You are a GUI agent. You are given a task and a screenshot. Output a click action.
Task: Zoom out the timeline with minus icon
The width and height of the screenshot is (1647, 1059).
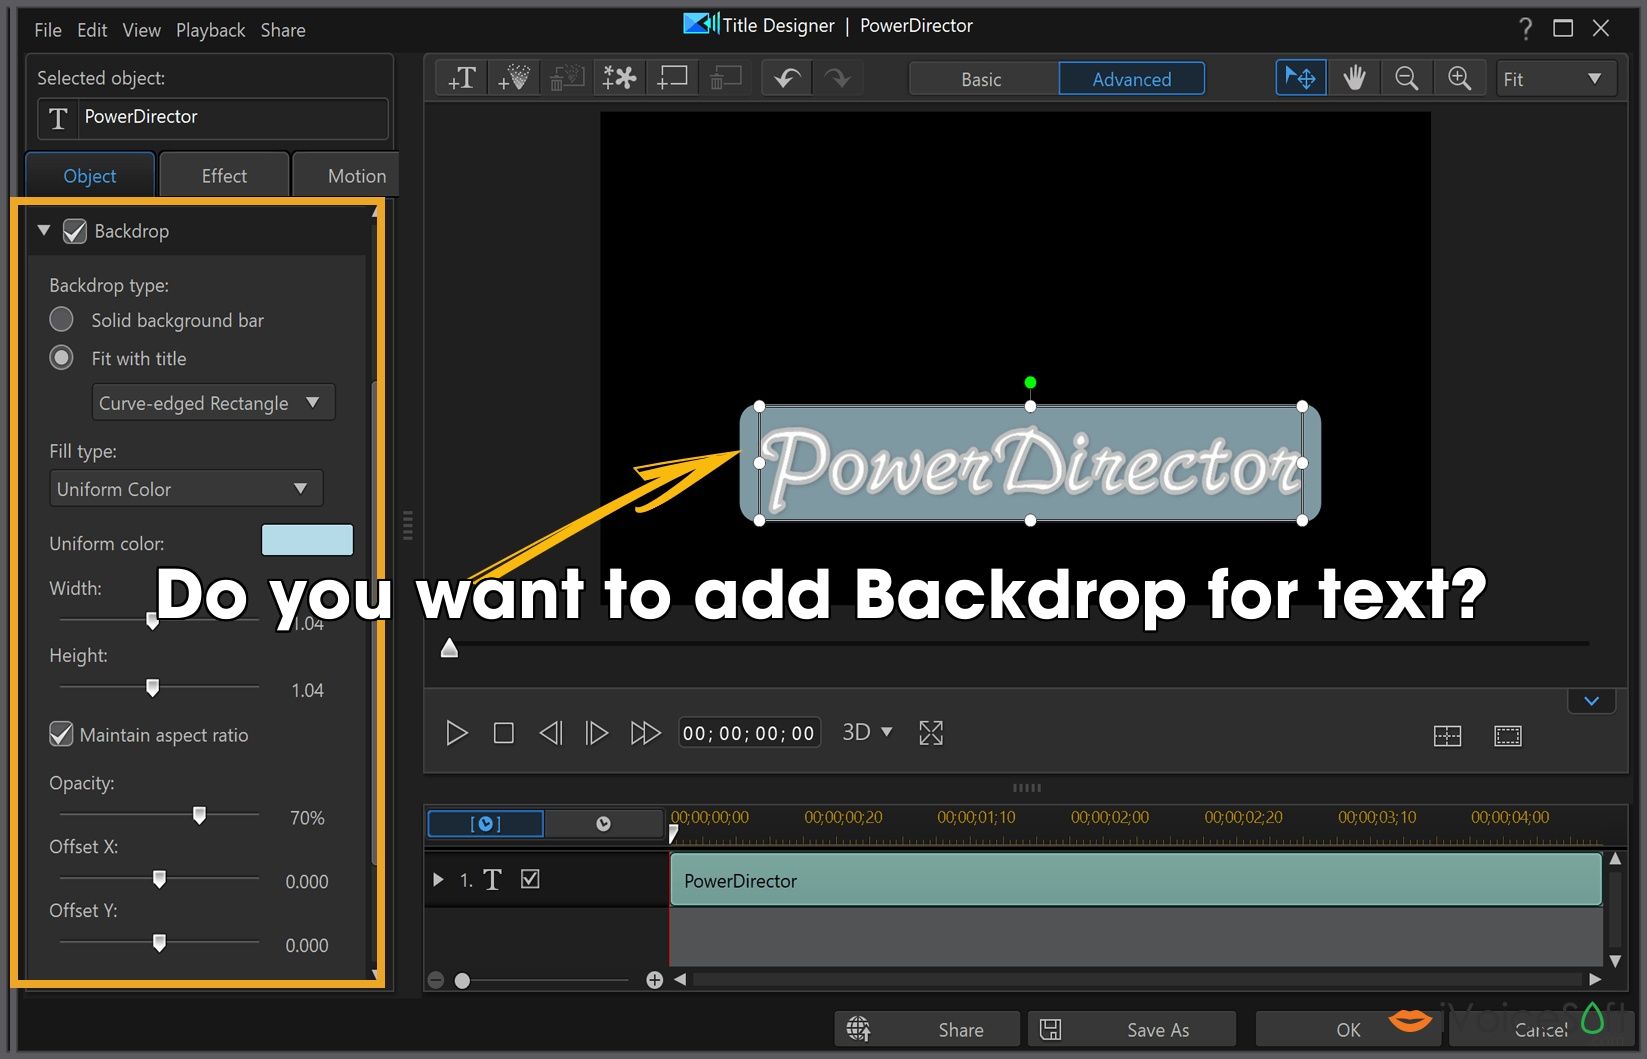click(x=435, y=980)
